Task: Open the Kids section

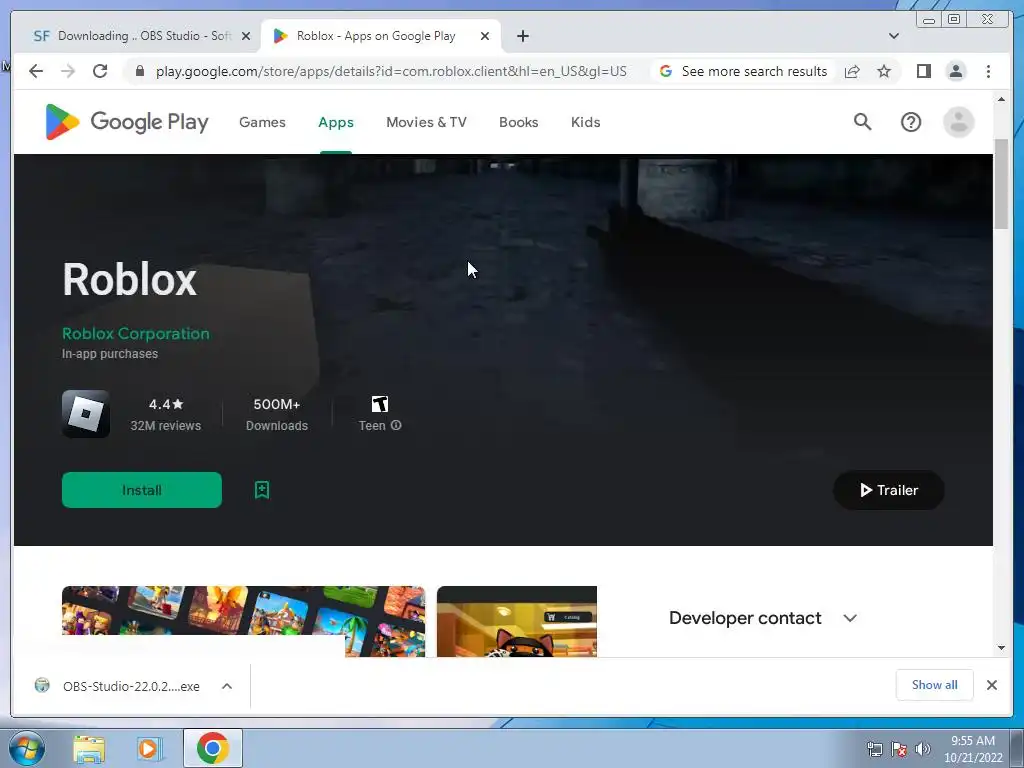Action: (585, 122)
